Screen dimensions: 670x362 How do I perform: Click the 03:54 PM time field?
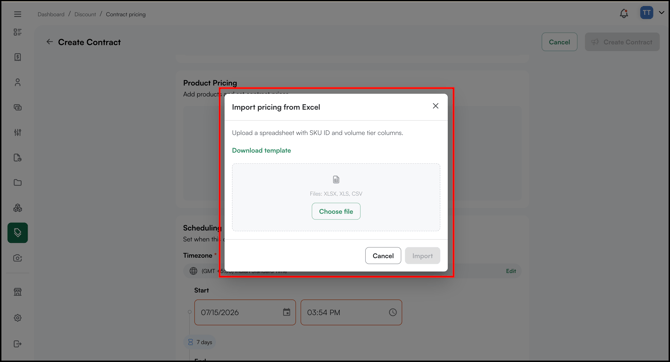point(351,312)
